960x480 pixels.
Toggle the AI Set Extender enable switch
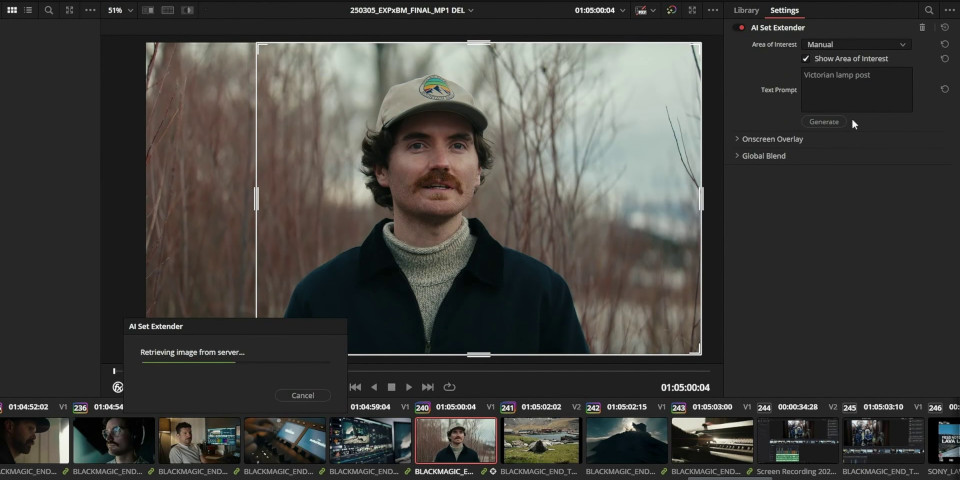[740, 28]
